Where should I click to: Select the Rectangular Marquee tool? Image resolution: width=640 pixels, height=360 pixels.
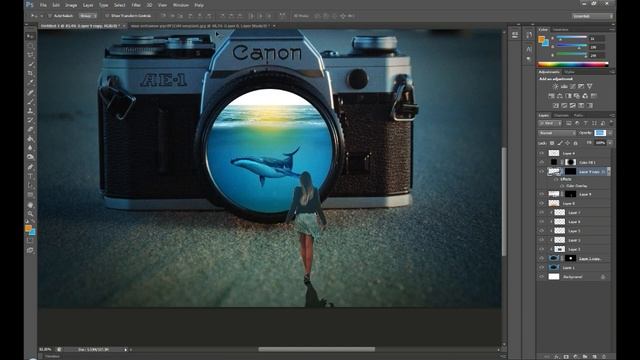(30, 46)
